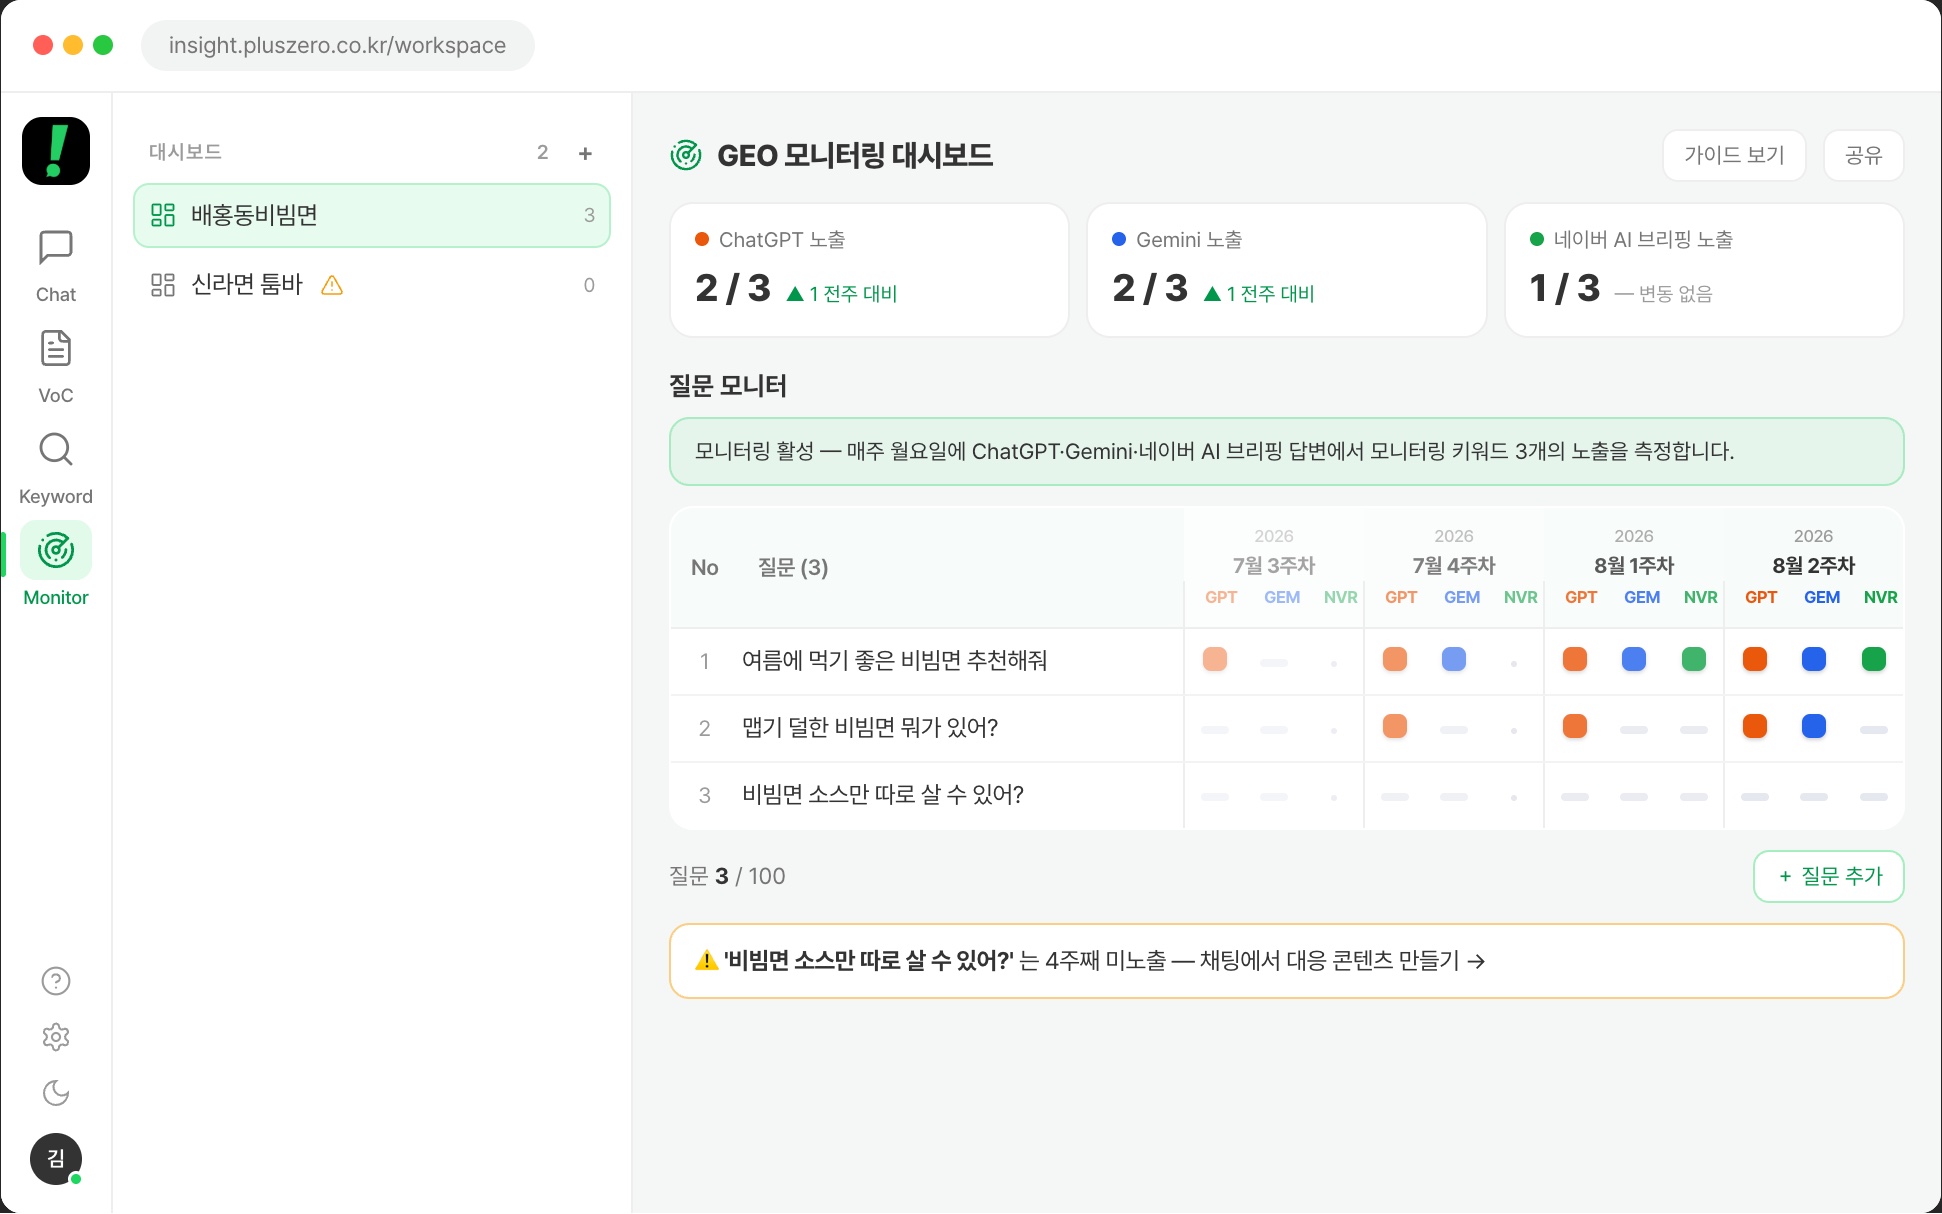Click the green macOS window maximize button

pos(103,45)
